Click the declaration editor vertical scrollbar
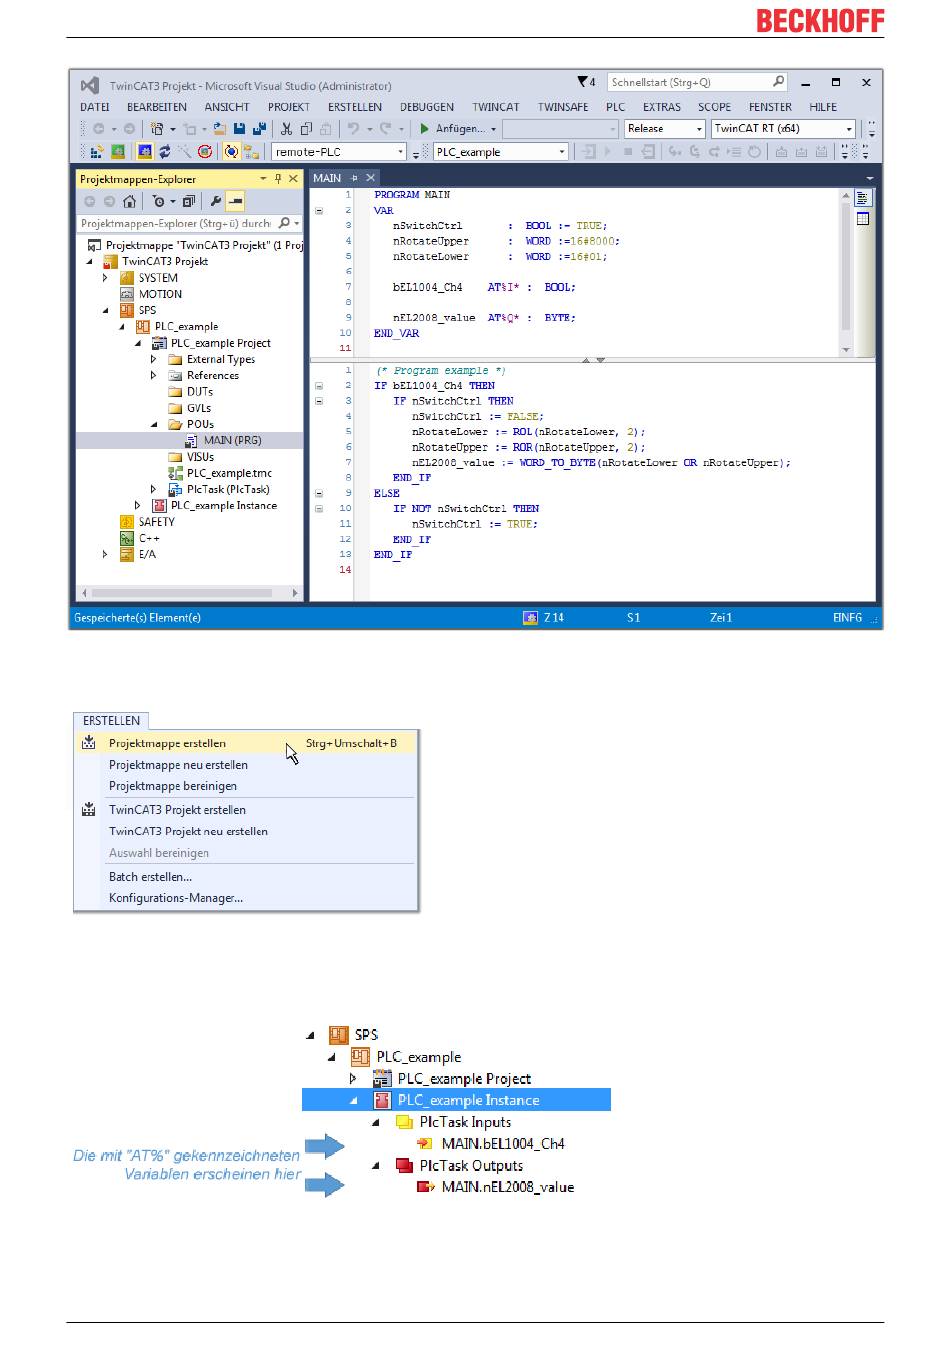The image size is (950, 1369). (x=846, y=271)
